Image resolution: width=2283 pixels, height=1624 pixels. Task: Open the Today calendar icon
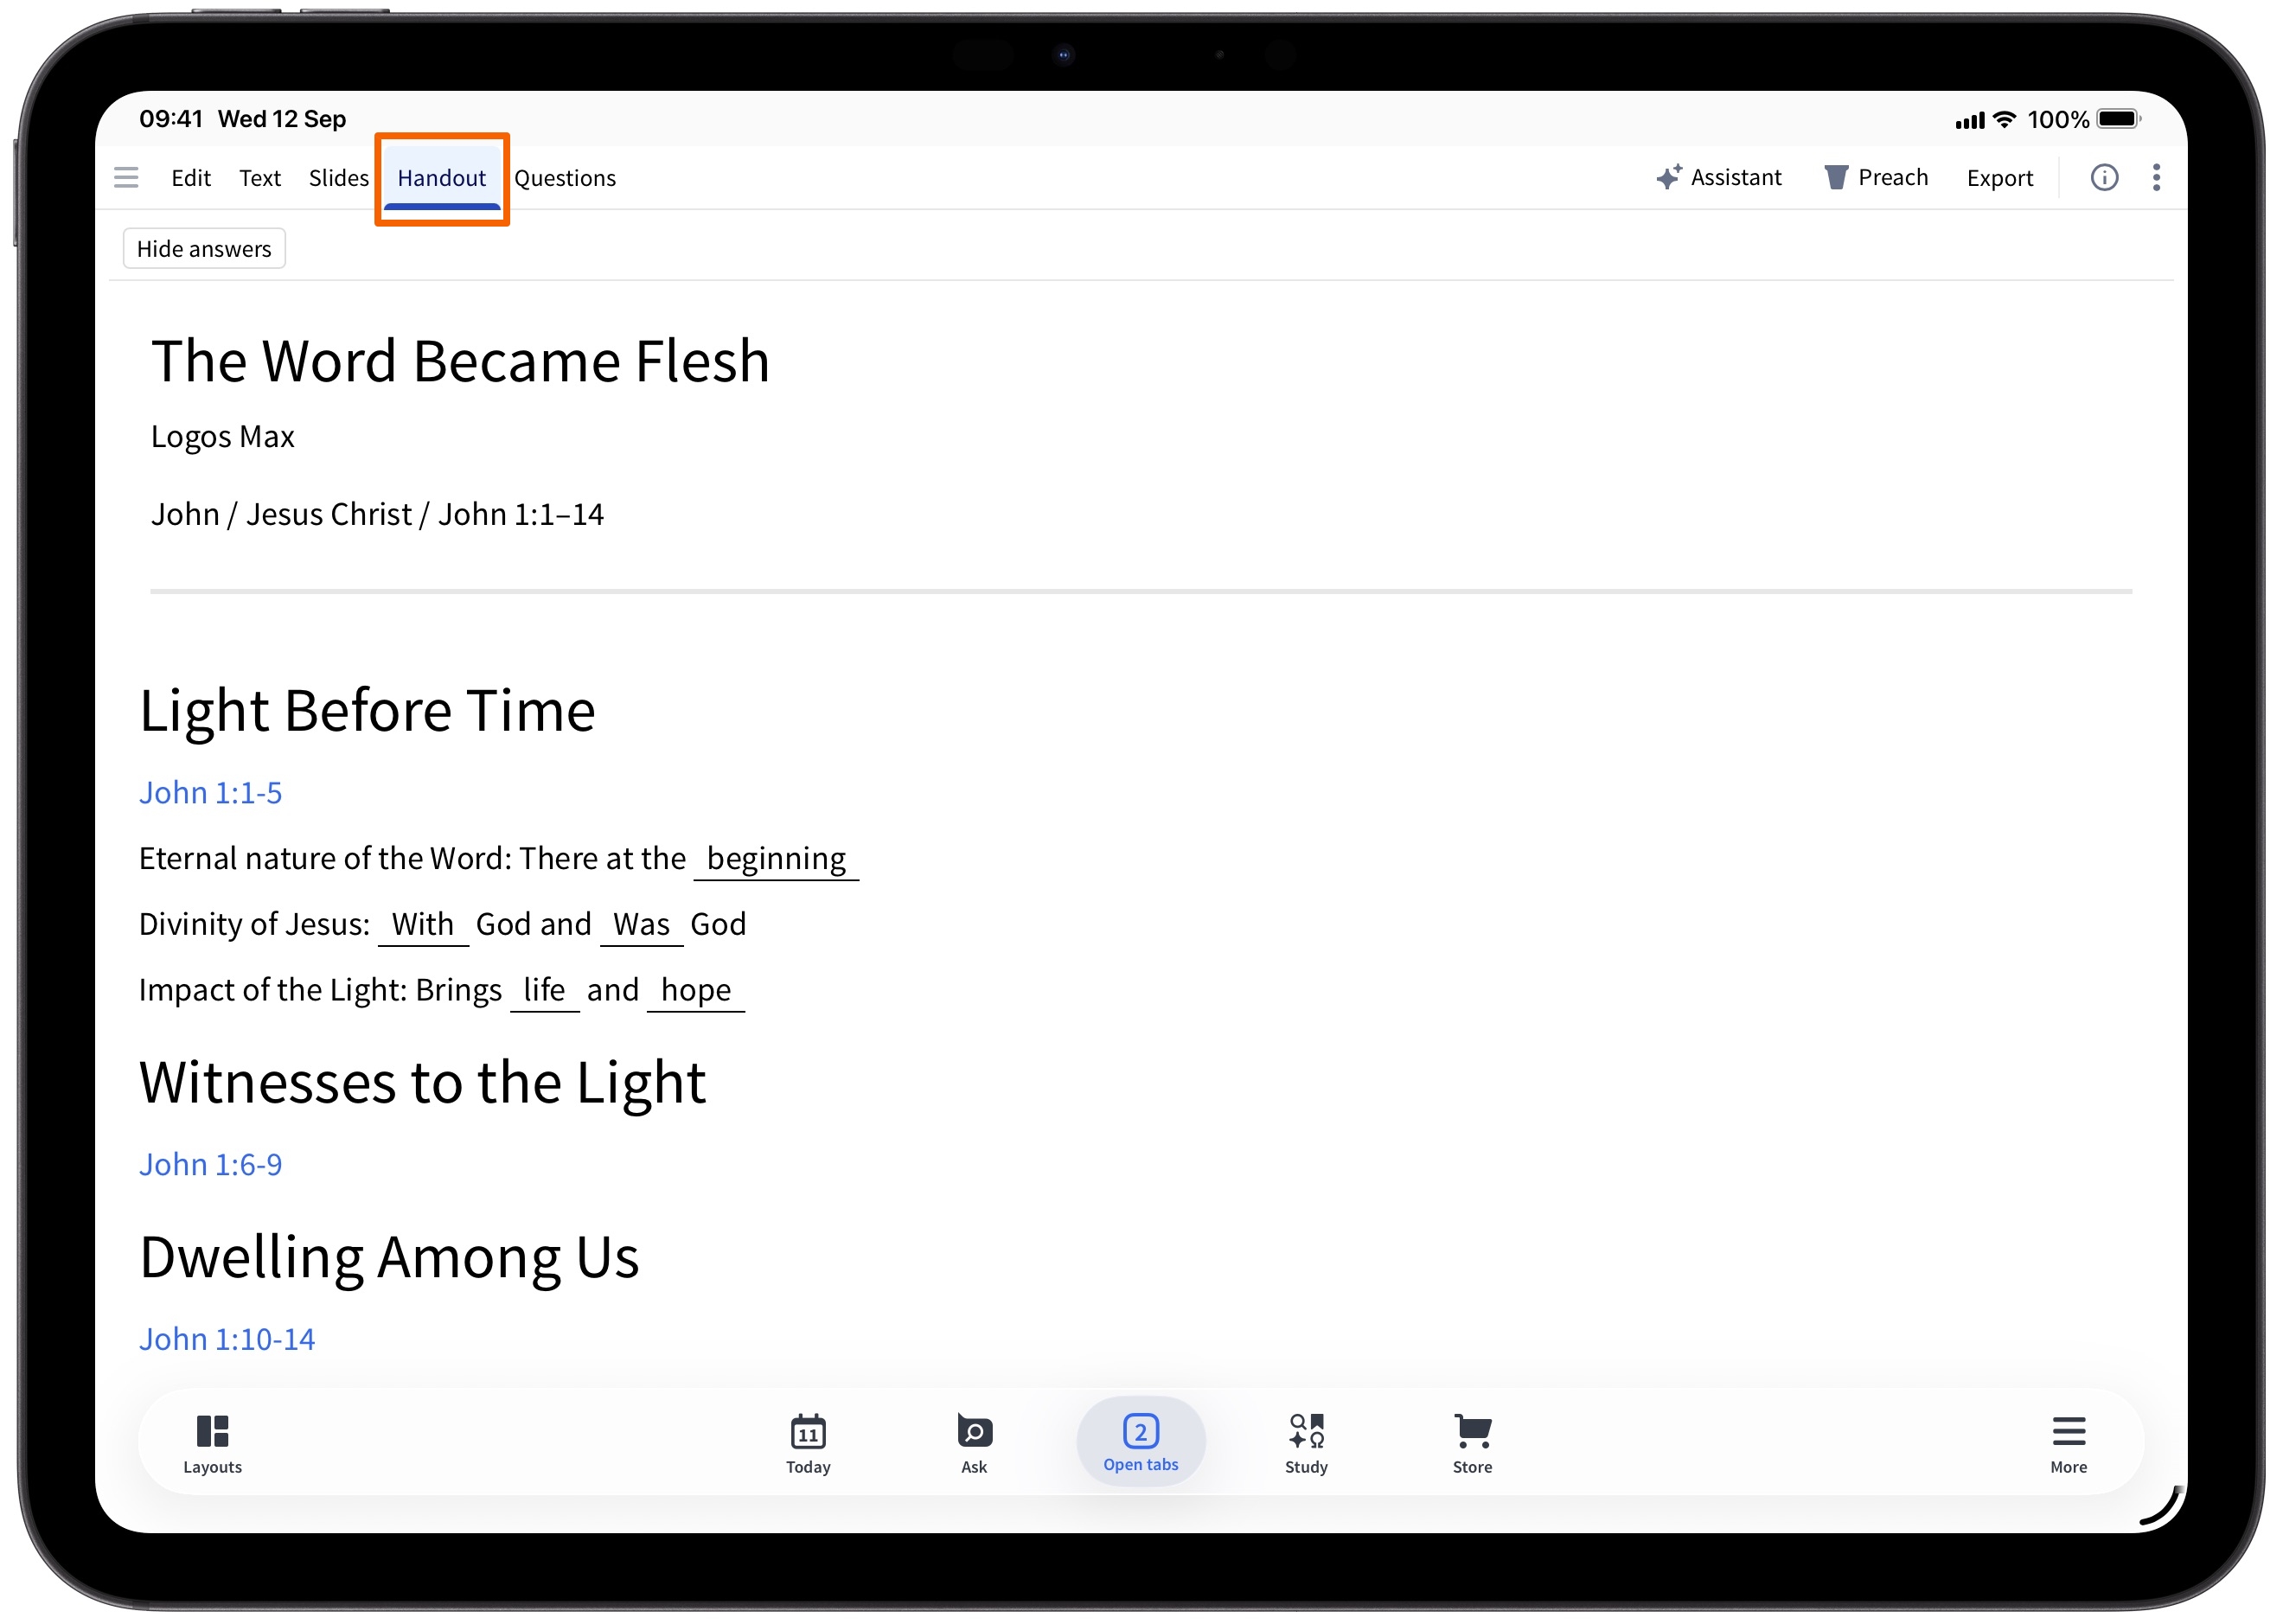click(x=808, y=1443)
